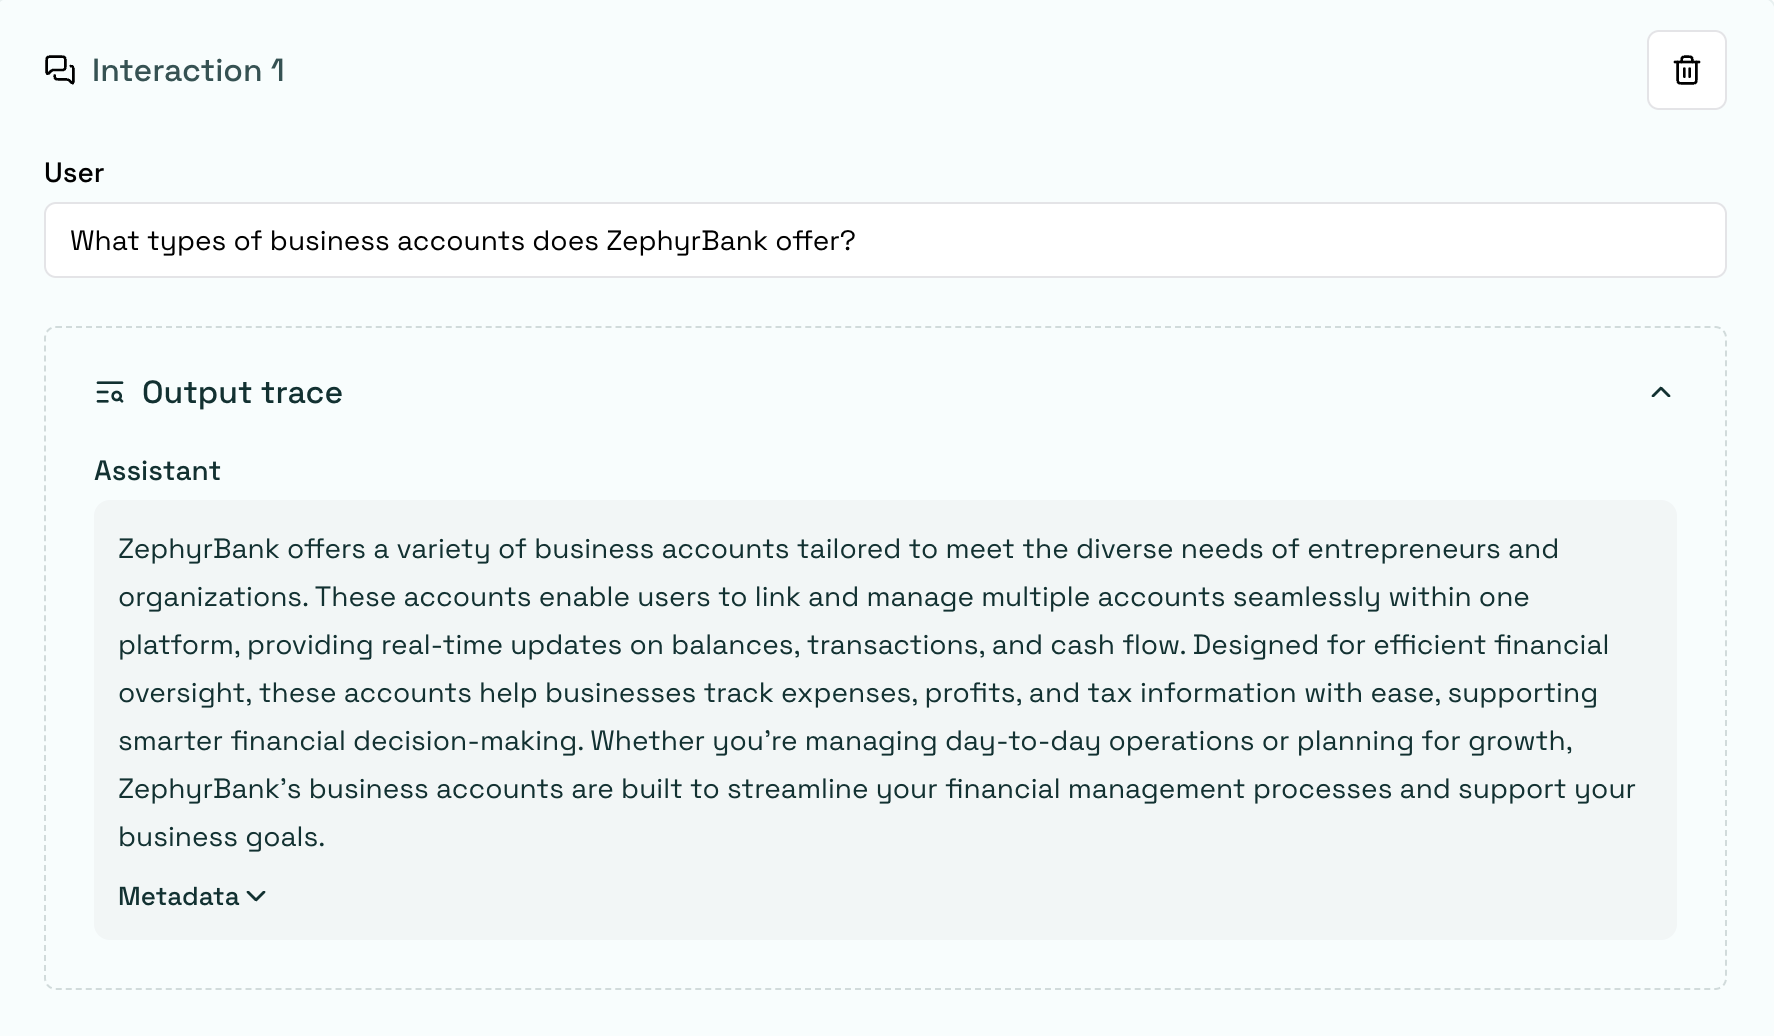Click inside the assistant response text box

tap(885, 719)
